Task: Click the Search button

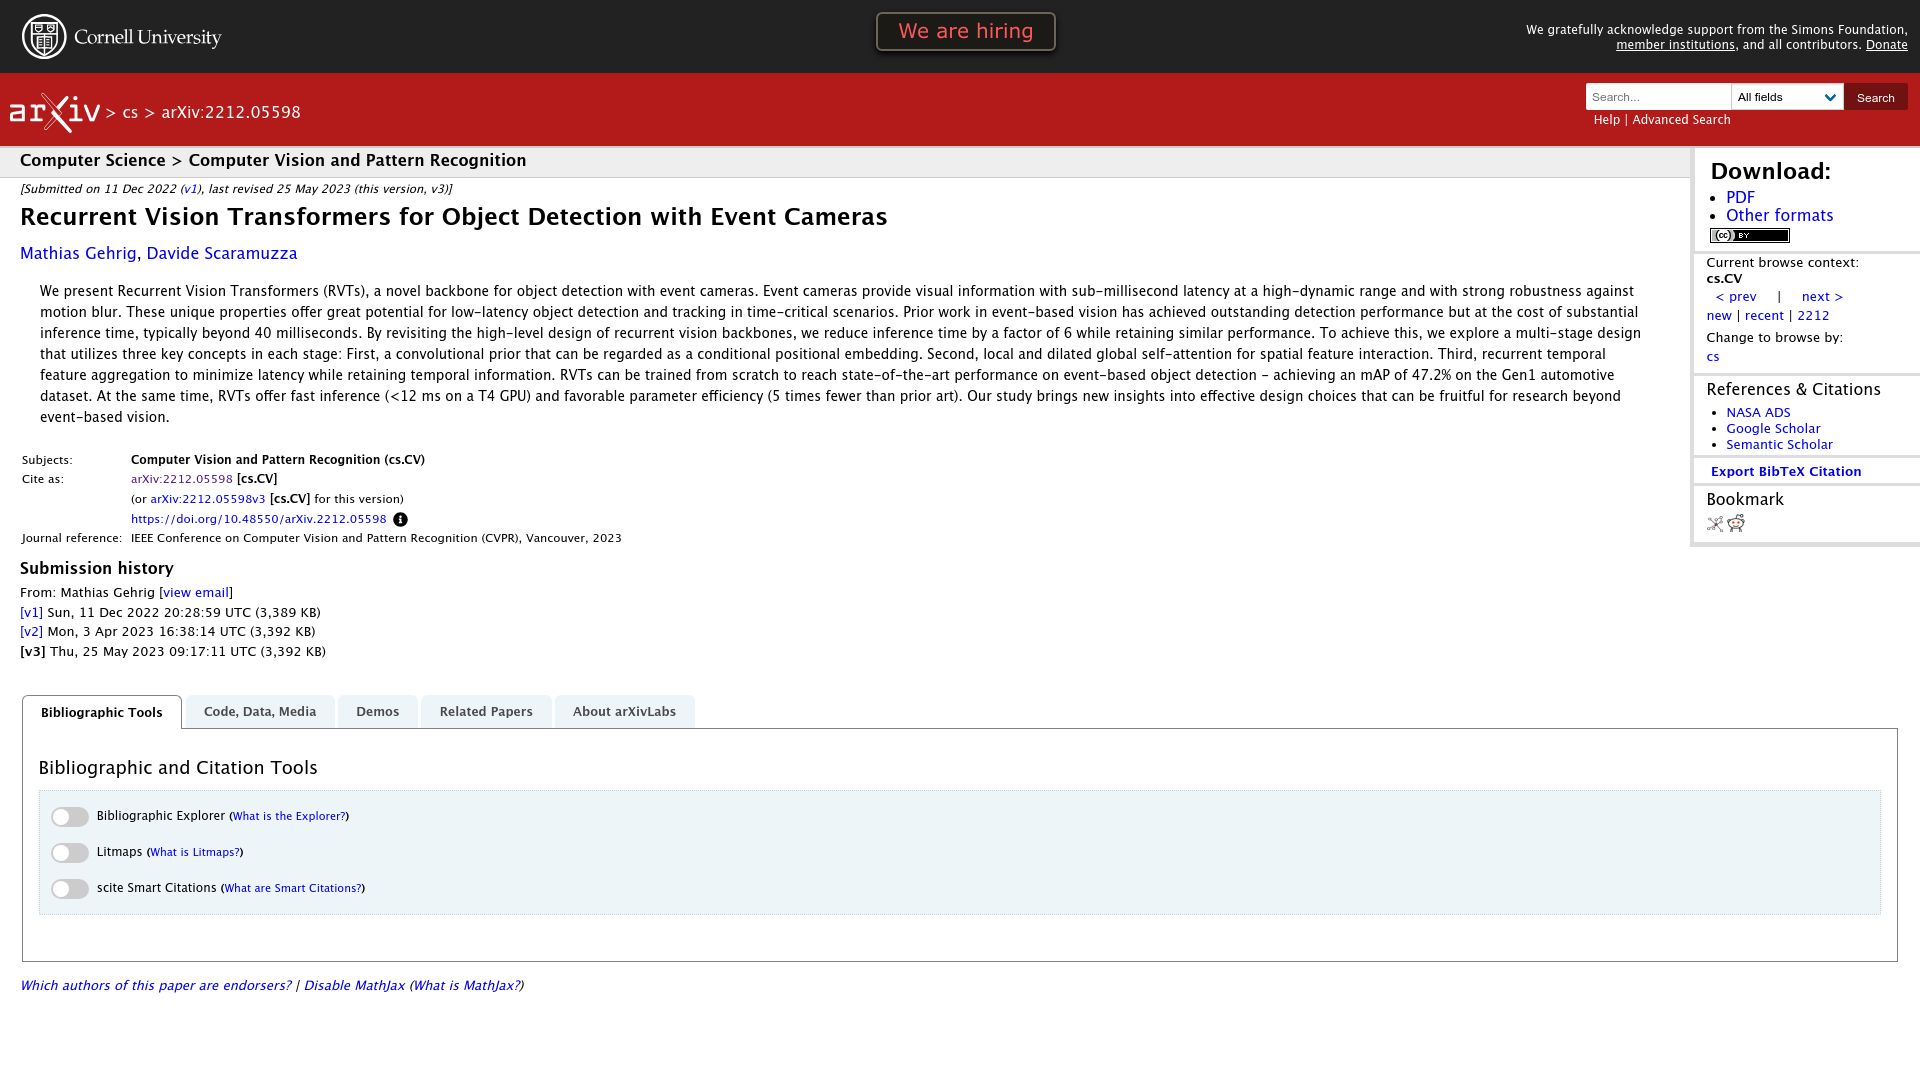Action: [x=1875, y=97]
